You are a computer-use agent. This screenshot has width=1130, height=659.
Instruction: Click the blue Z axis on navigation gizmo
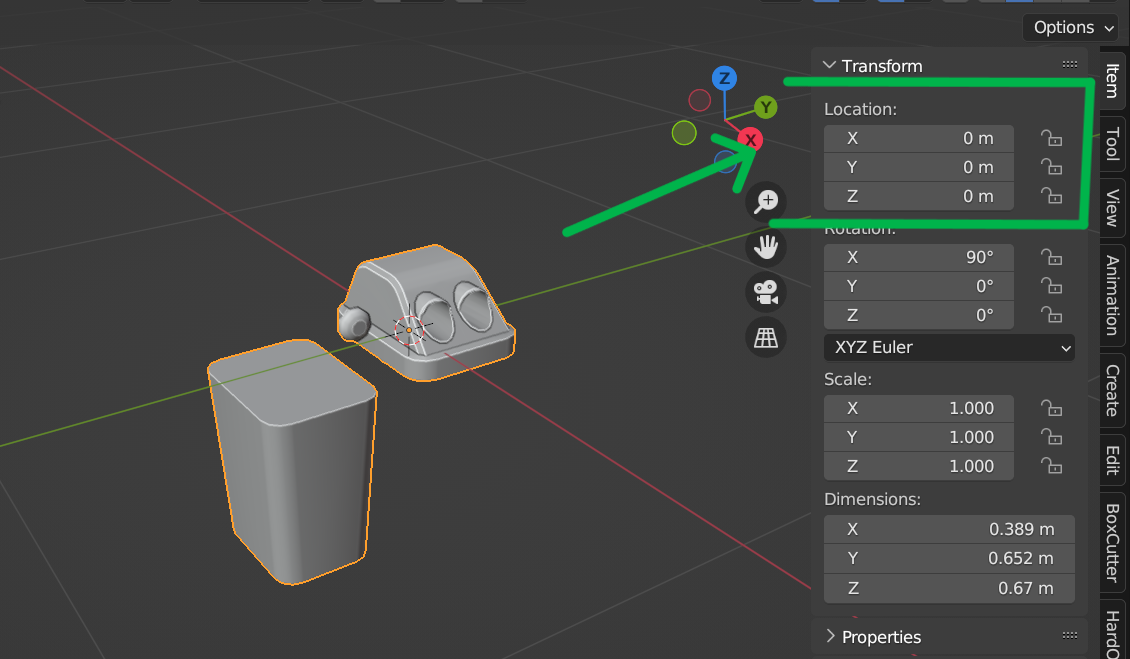coord(723,77)
